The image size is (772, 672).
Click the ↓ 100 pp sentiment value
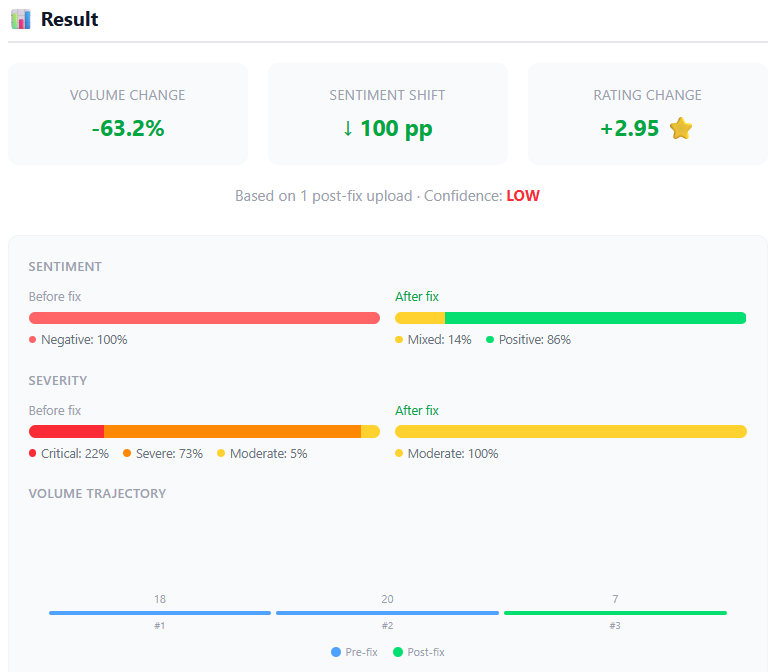[x=387, y=128]
